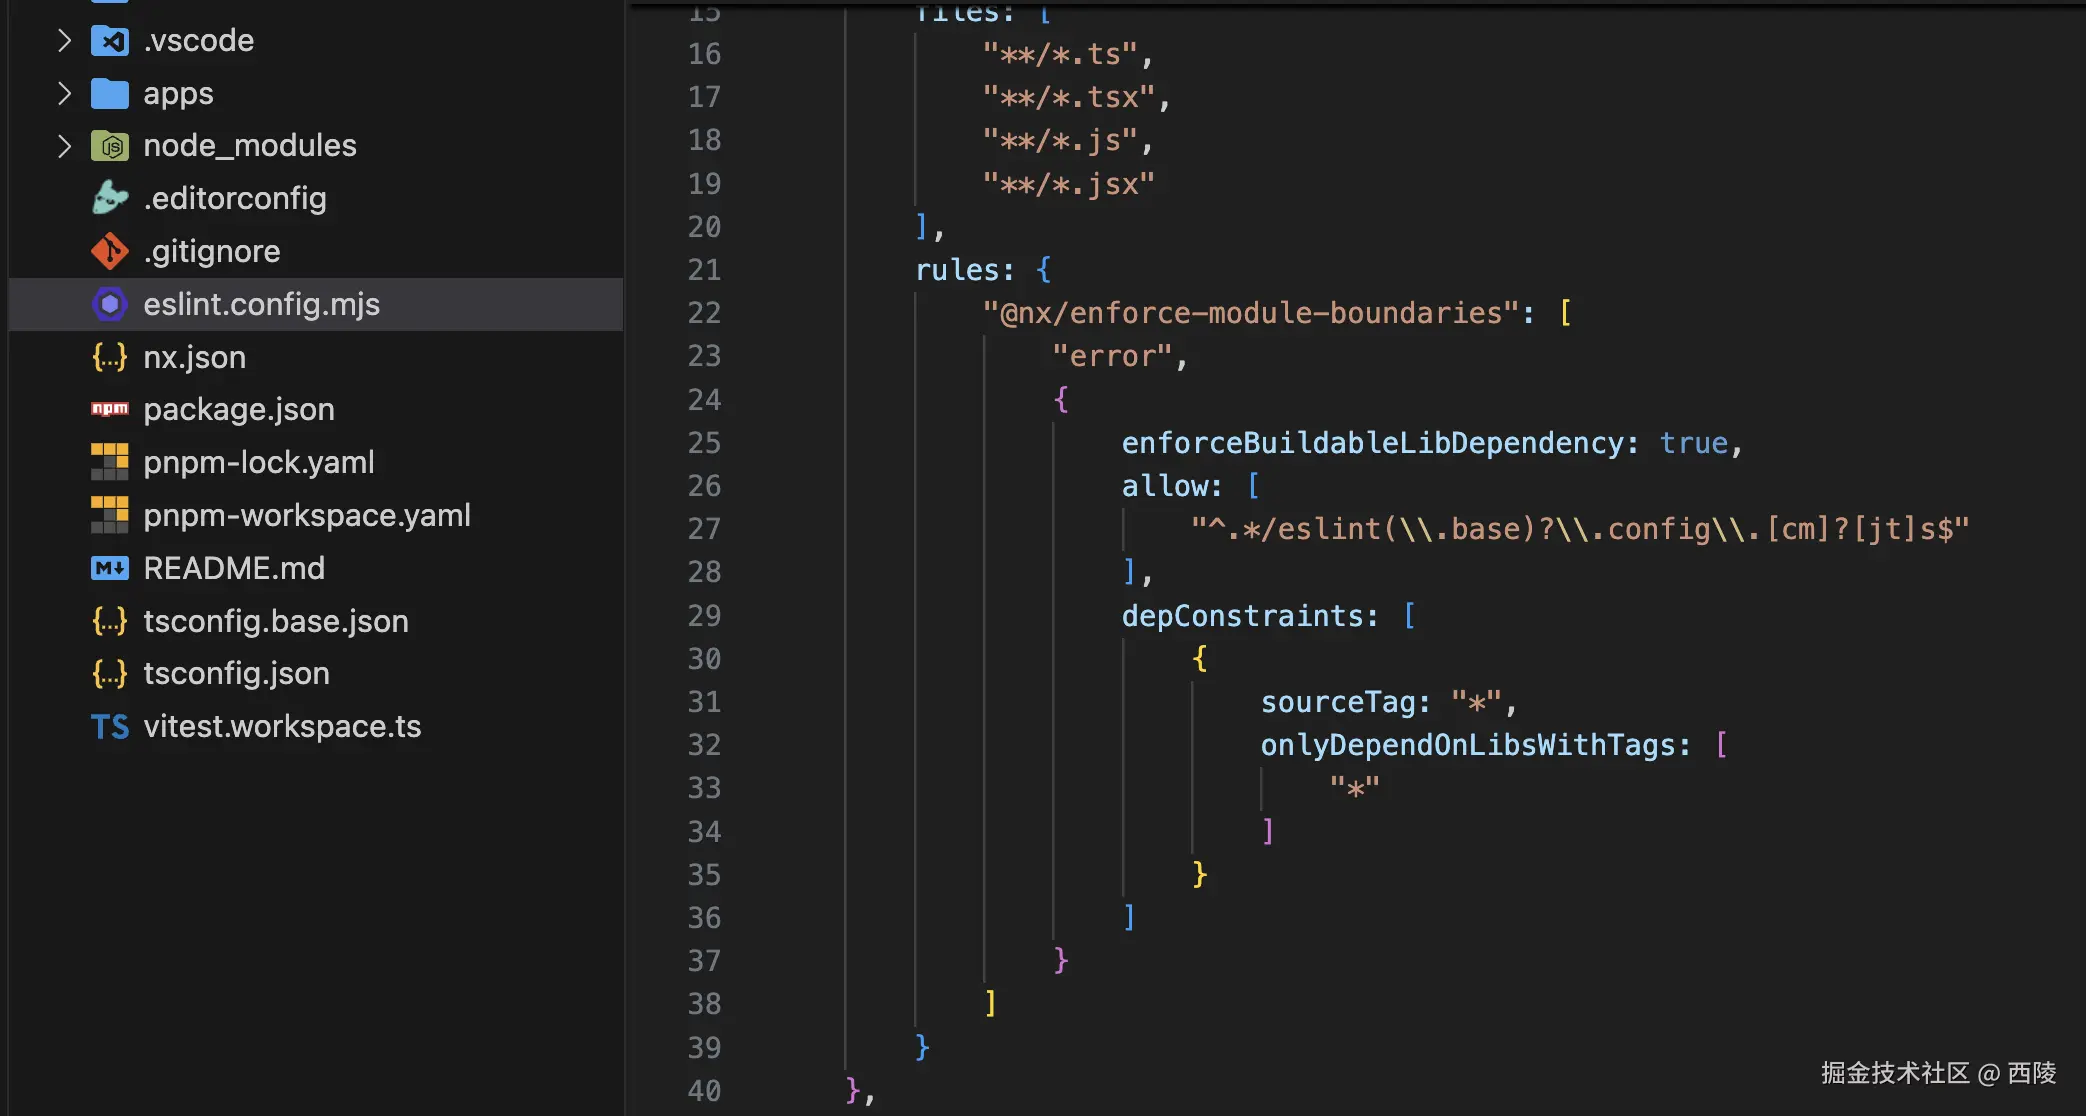Place cursor on depConstraints in editor
This screenshot has width=2086, height=1116.
click(x=1249, y=616)
